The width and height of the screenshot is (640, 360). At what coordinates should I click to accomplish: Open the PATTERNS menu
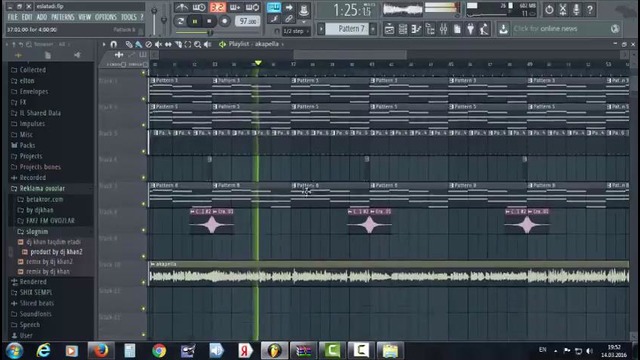(63, 17)
